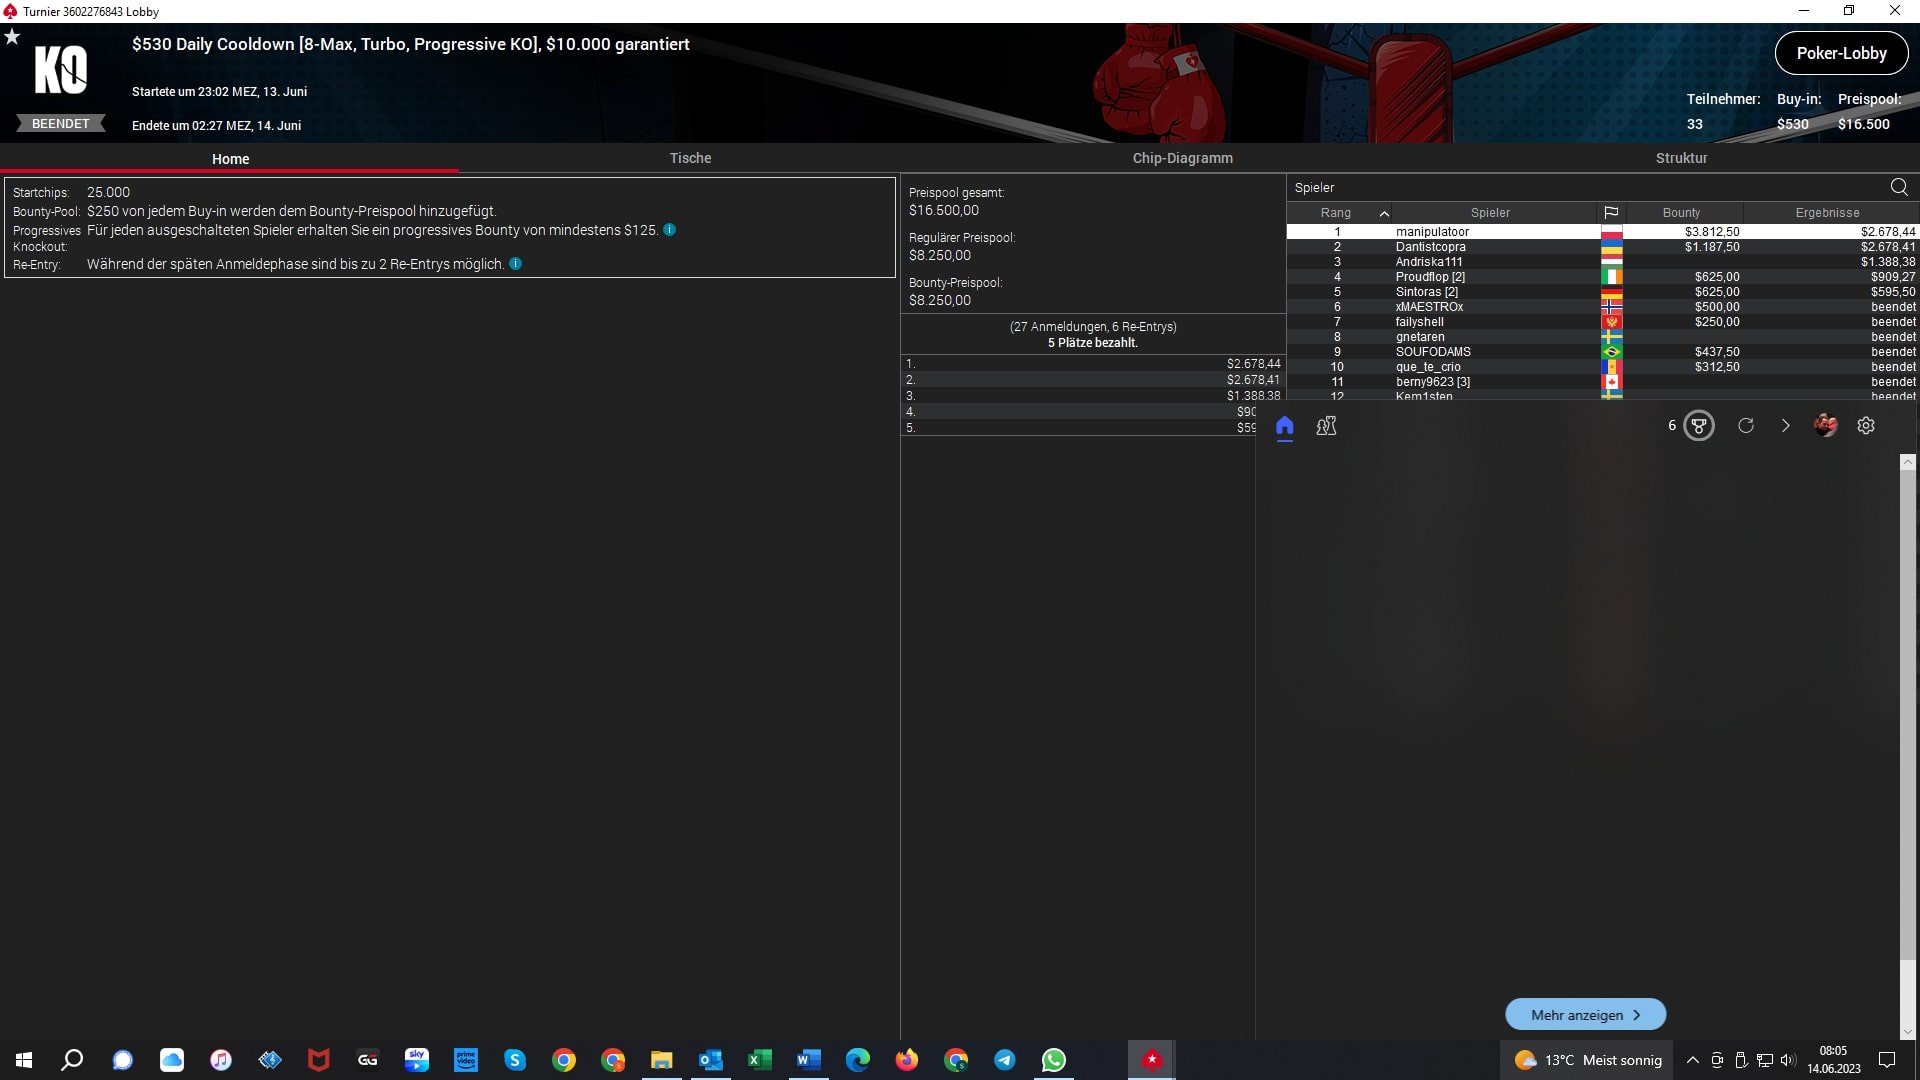Sort by the country flag column
The height and width of the screenshot is (1080, 1920).
point(1611,213)
